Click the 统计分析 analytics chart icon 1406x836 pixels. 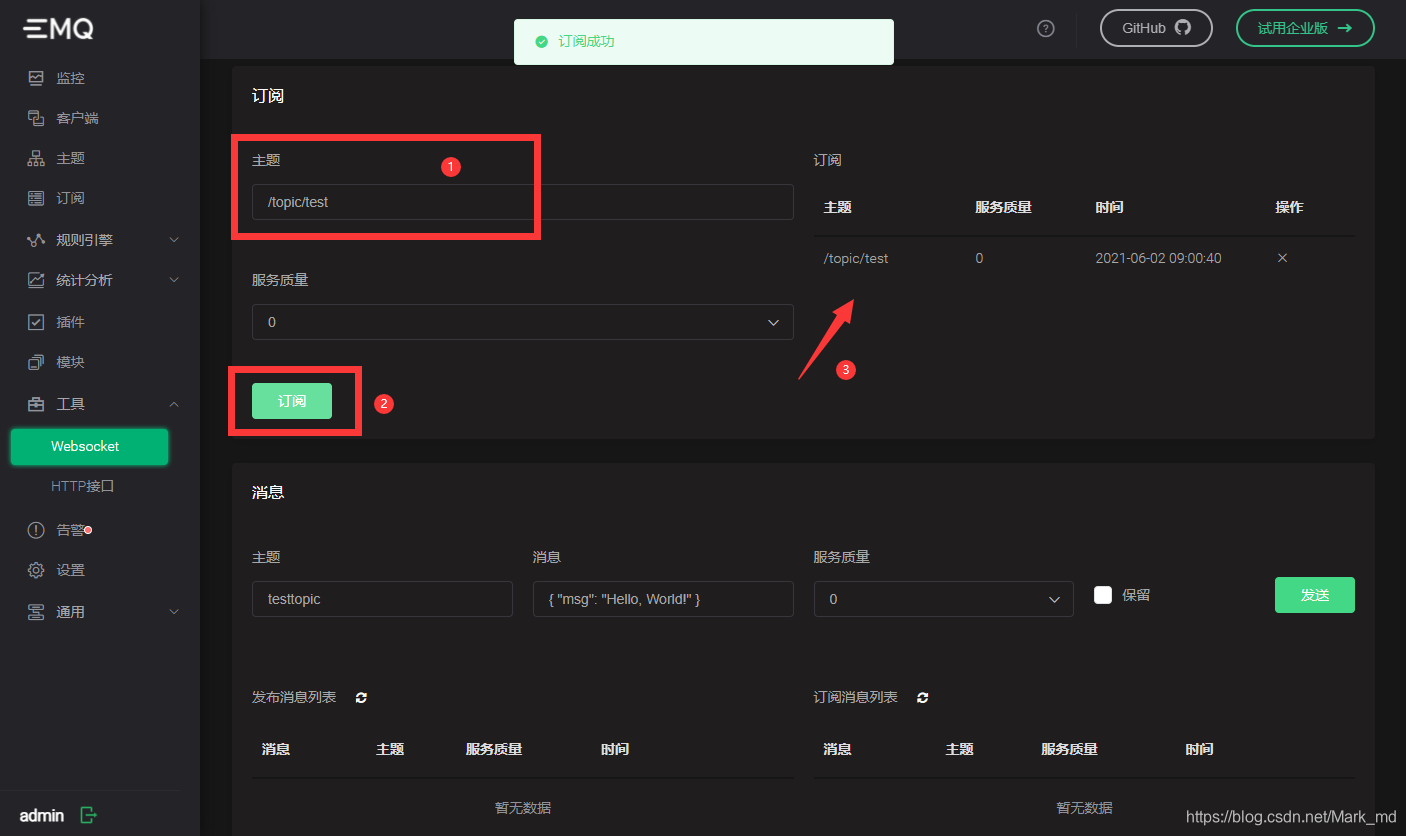coord(36,280)
